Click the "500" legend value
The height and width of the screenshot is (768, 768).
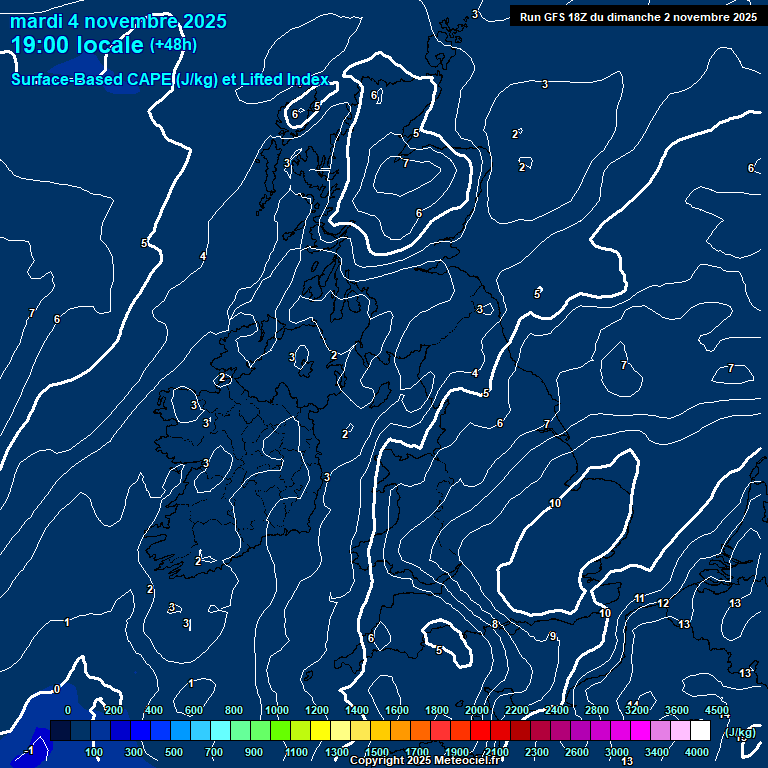[x=174, y=752]
